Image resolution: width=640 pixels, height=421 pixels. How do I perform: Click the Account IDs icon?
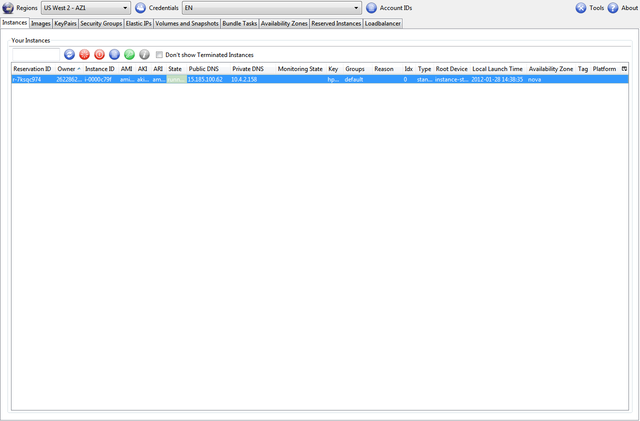pyautogui.click(x=371, y=8)
